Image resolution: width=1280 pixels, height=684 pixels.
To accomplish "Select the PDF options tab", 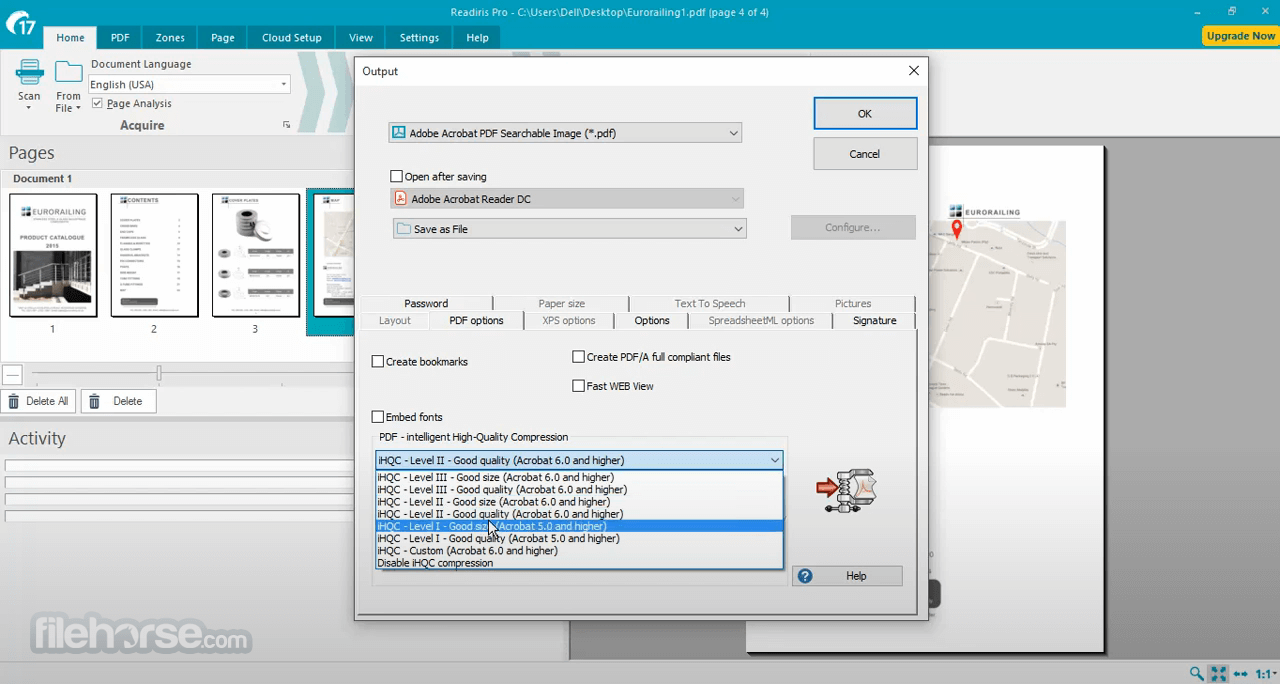I will point(476,320).
